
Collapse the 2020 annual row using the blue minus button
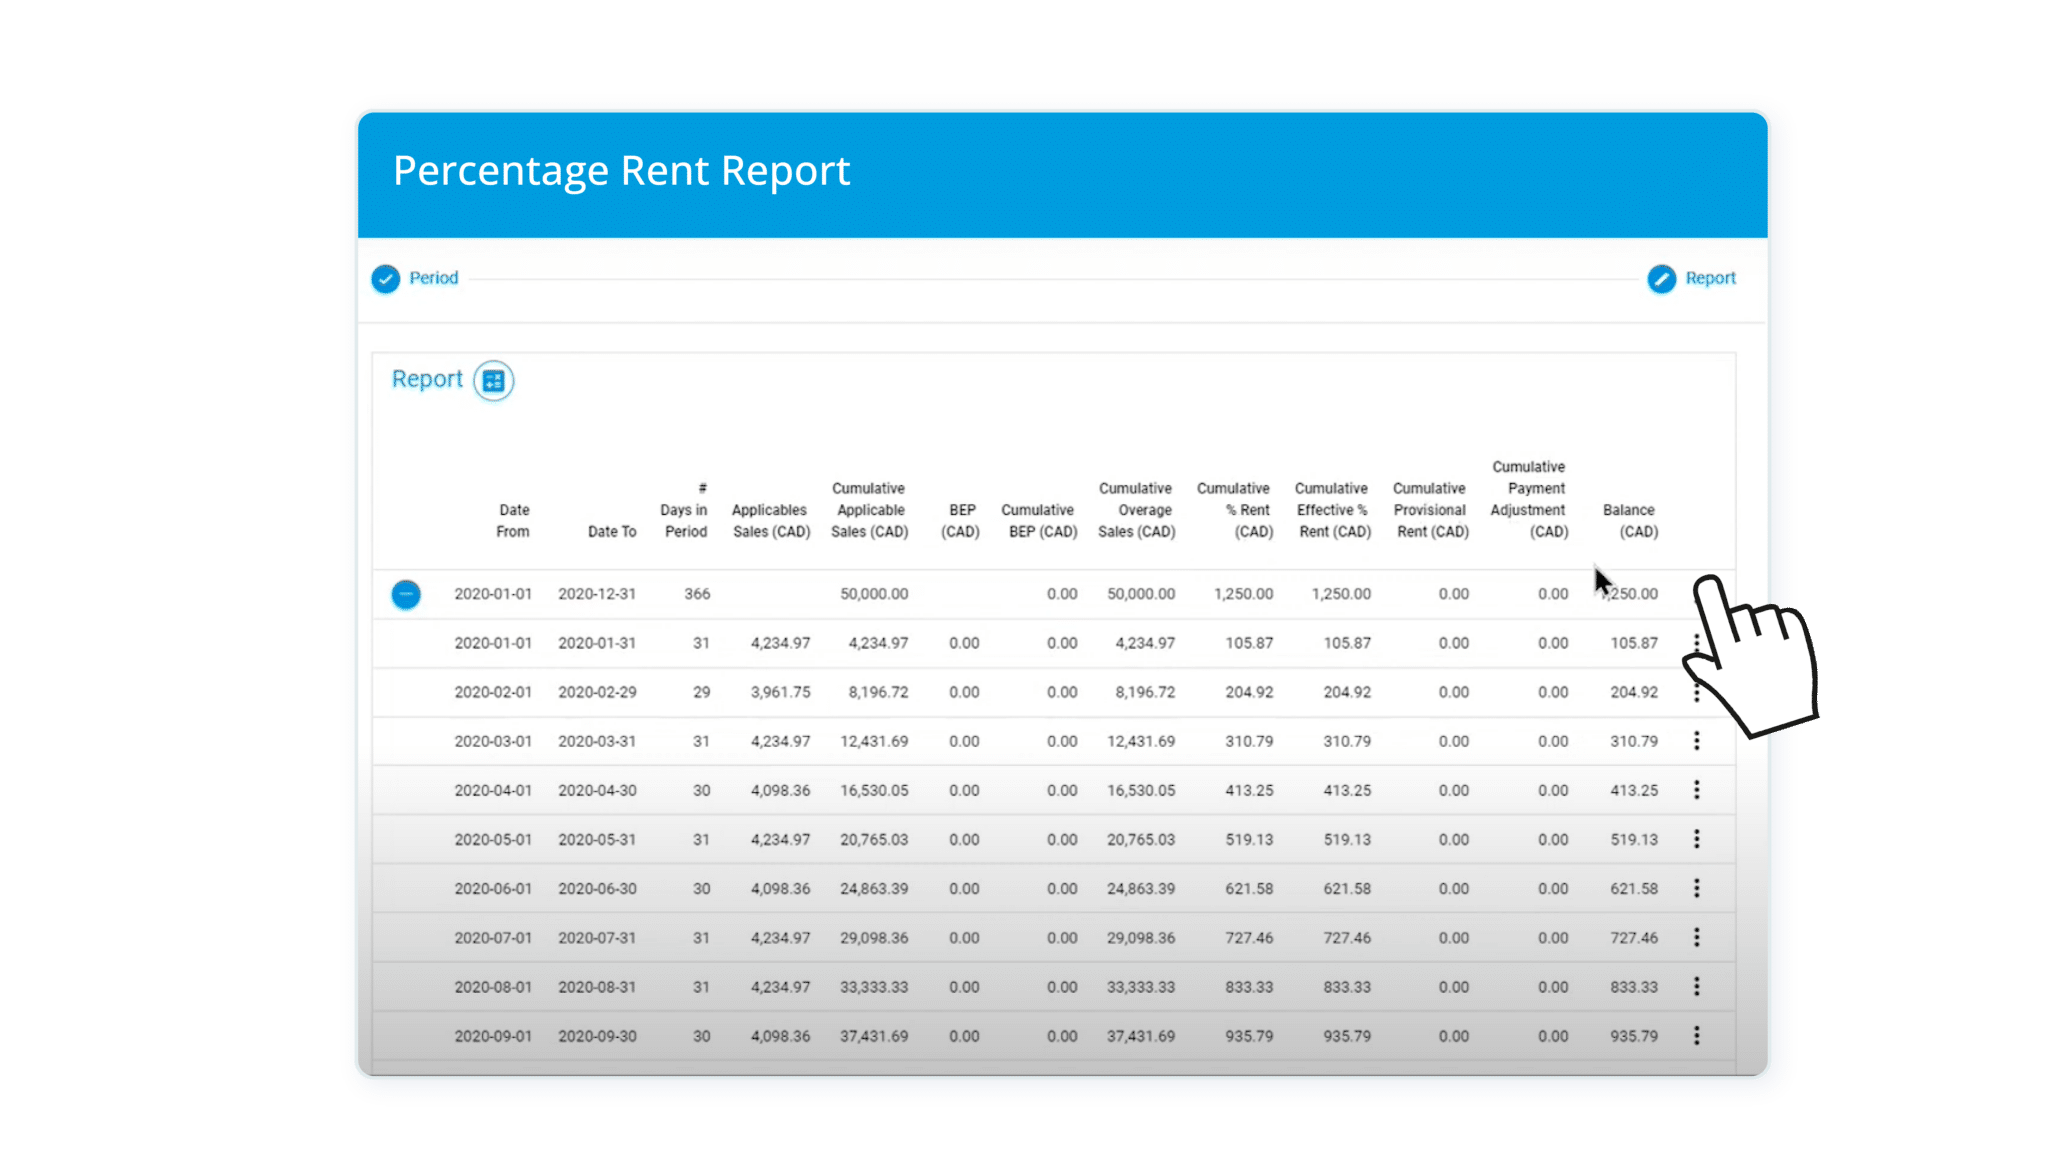408,593
